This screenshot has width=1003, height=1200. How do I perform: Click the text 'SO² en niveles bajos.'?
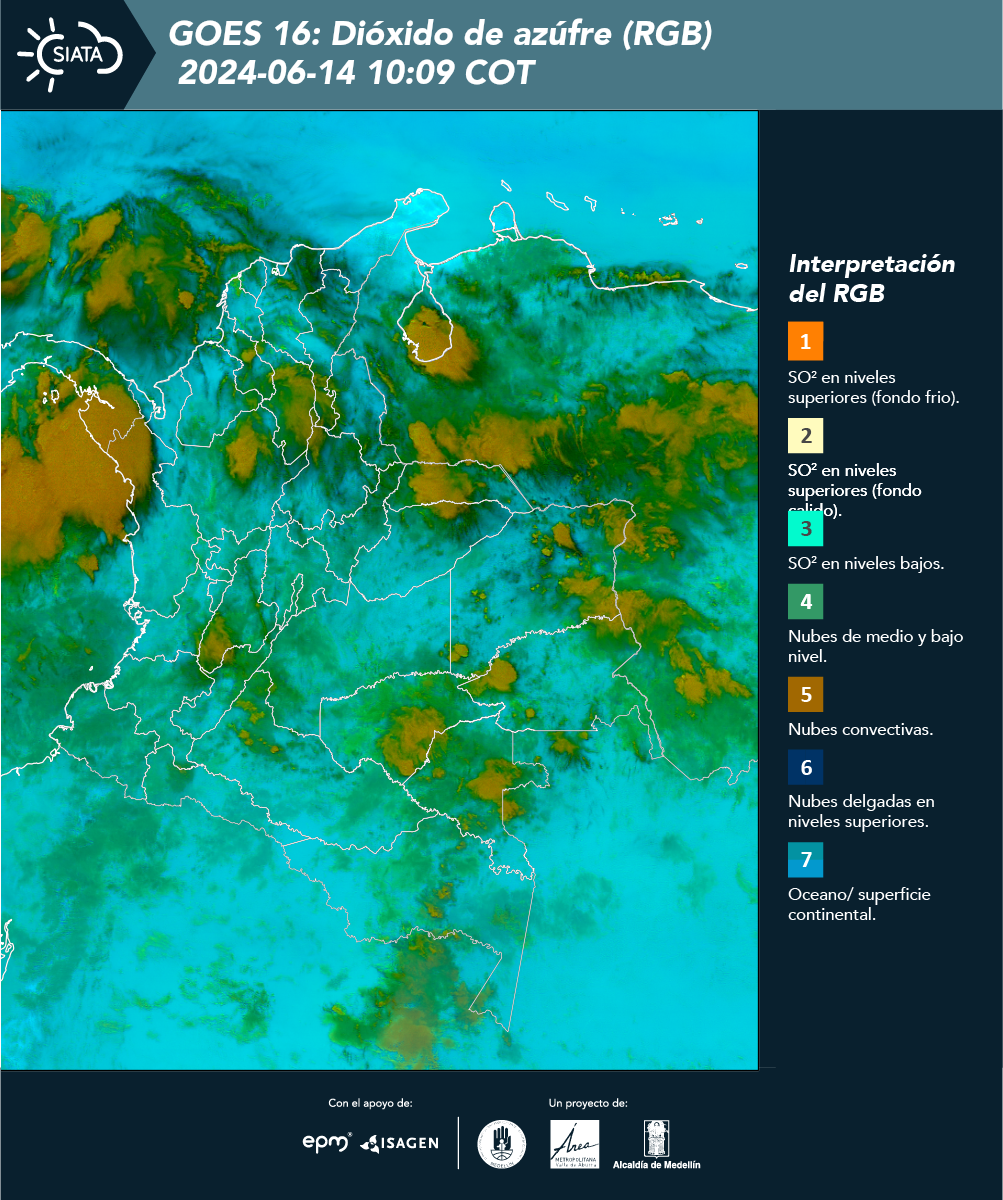pyautogui.click(x=866, y=563)
